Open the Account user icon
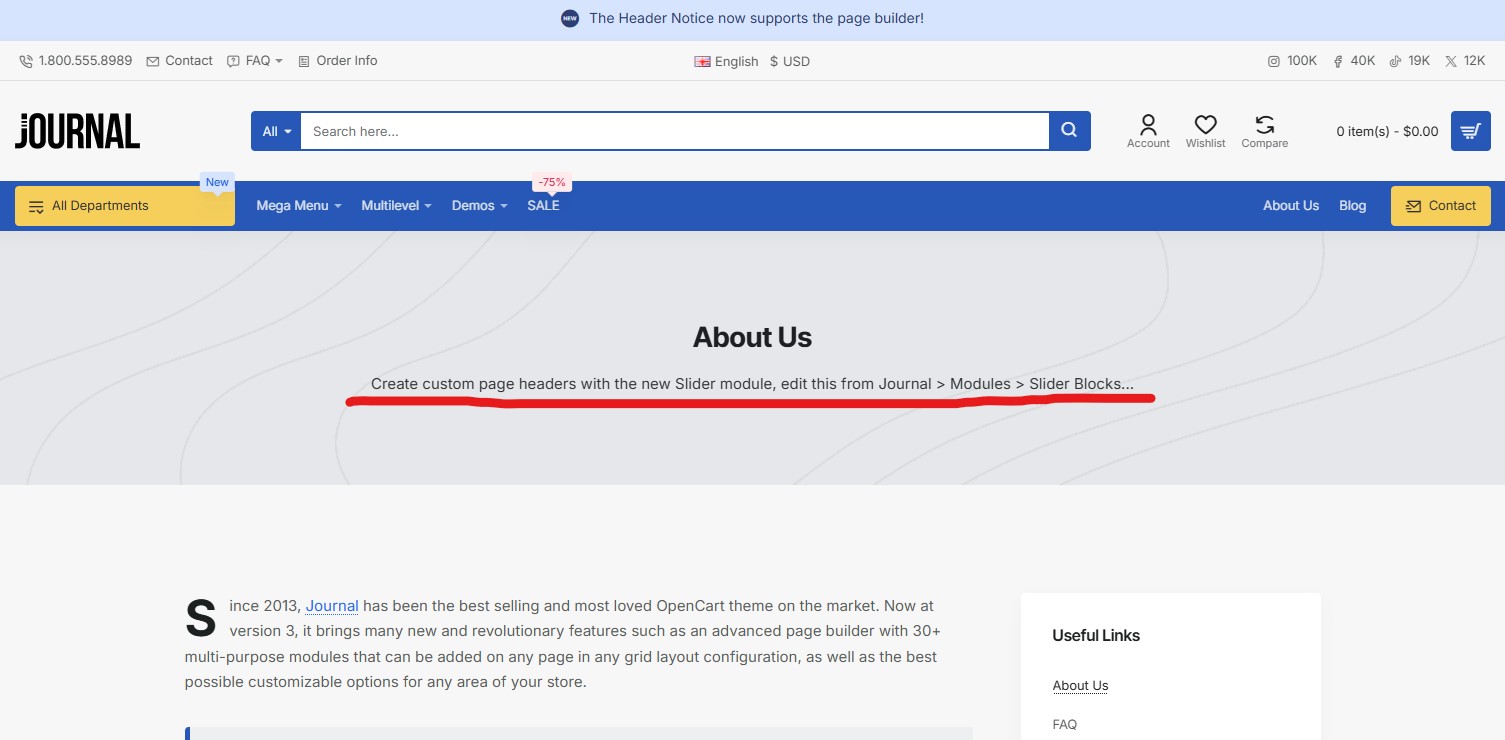 point(1148,124)
